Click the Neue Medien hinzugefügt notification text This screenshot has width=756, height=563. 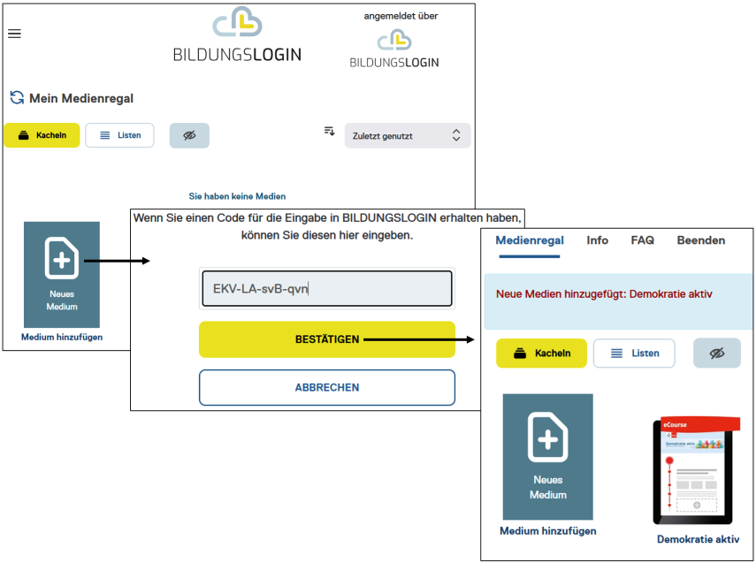[604, 294]
